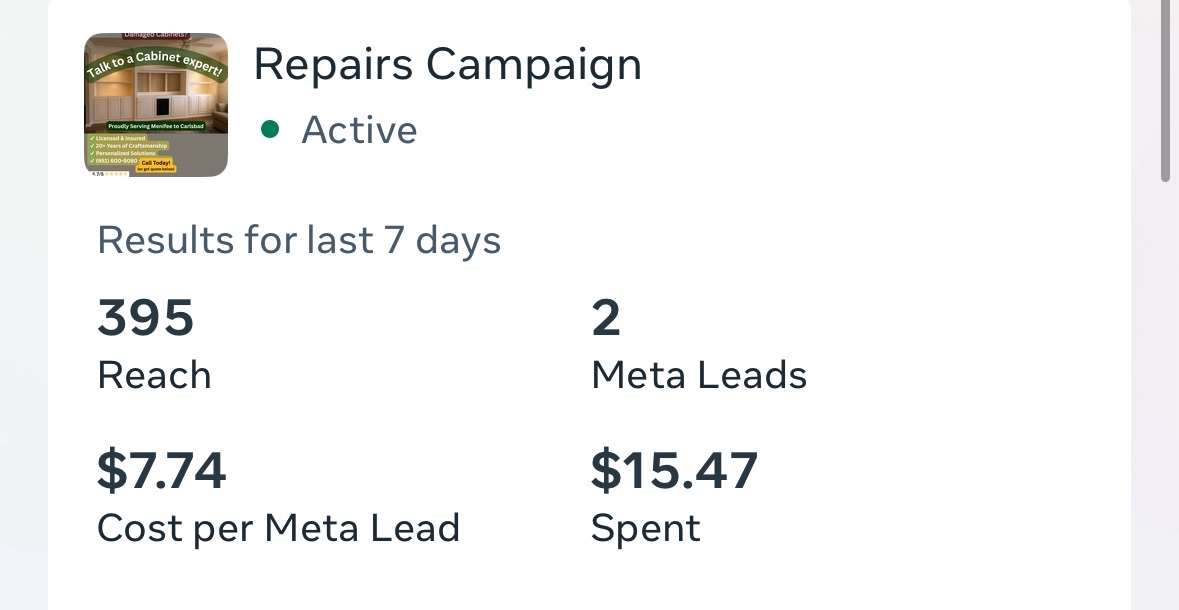Click the Talk to a Cabinet expert banner

[156, 64]
